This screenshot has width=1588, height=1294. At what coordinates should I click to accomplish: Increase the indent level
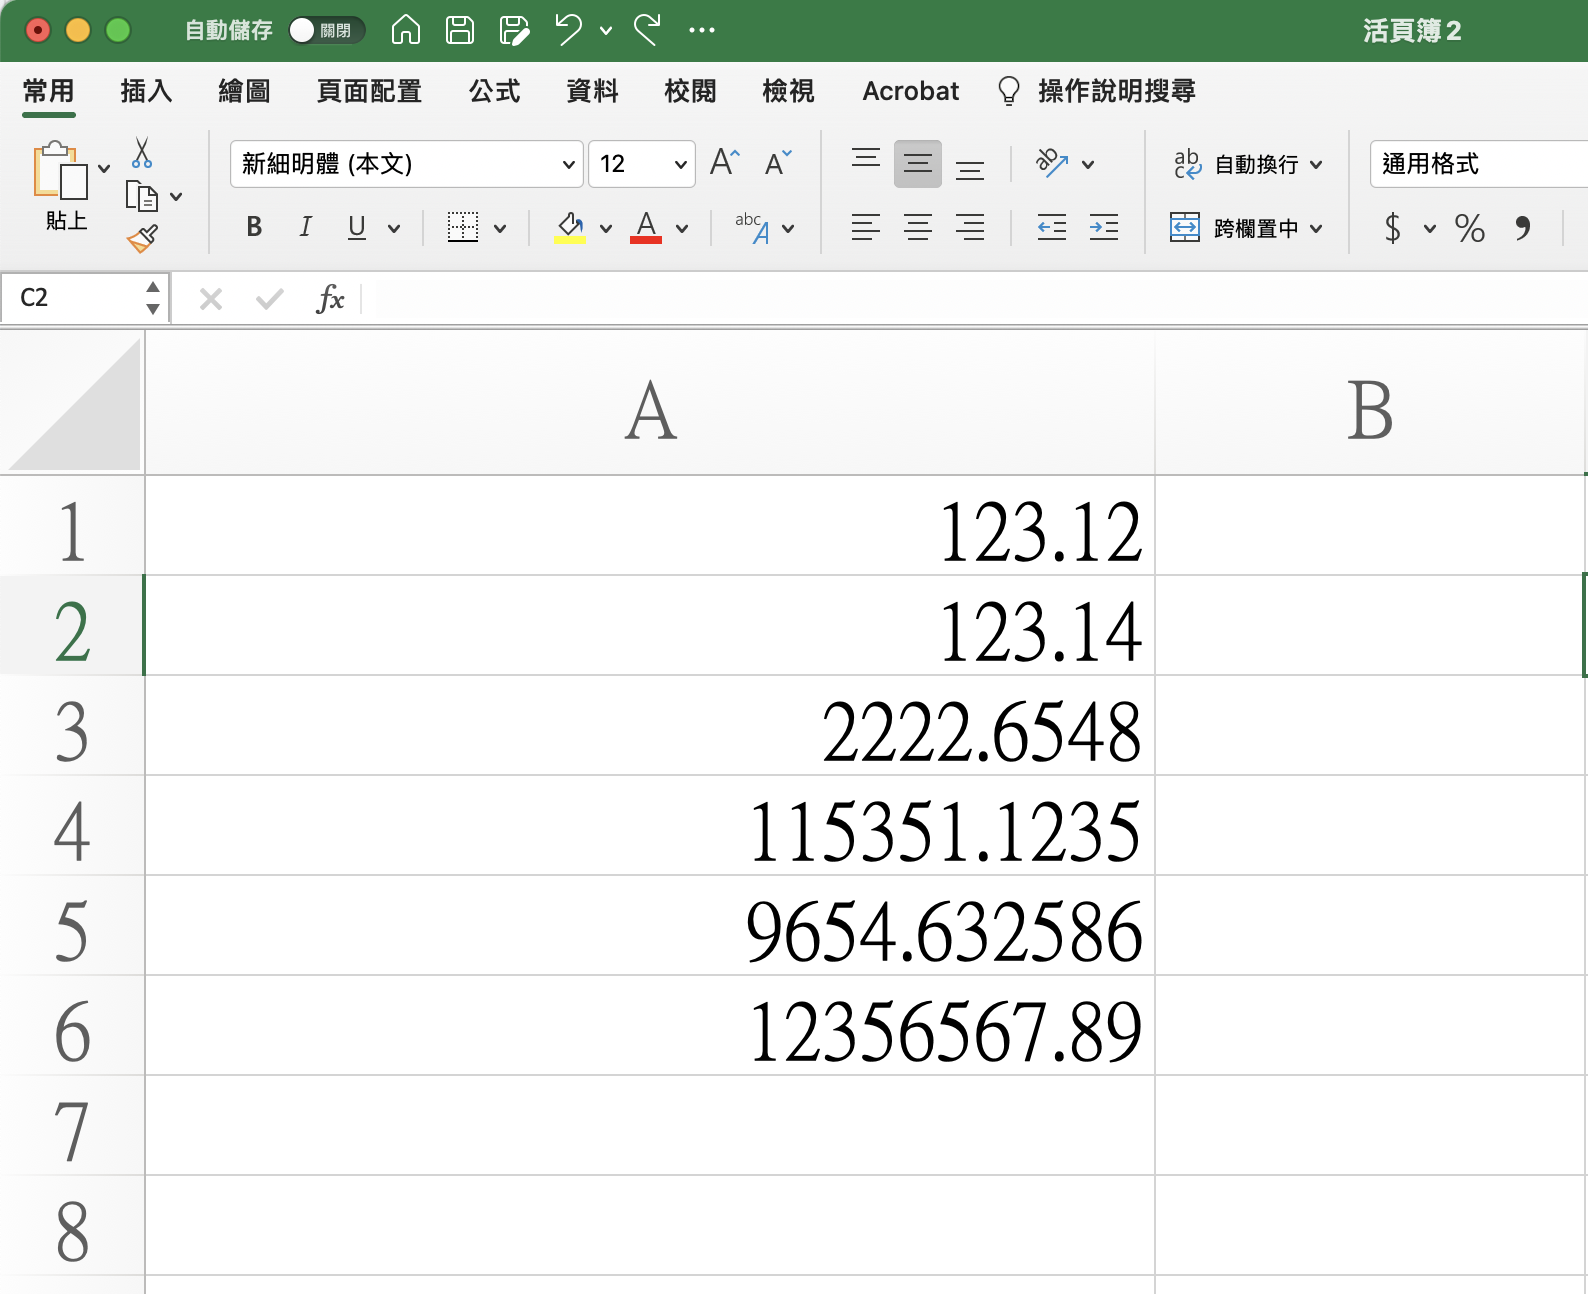[x=1104, y=228]
